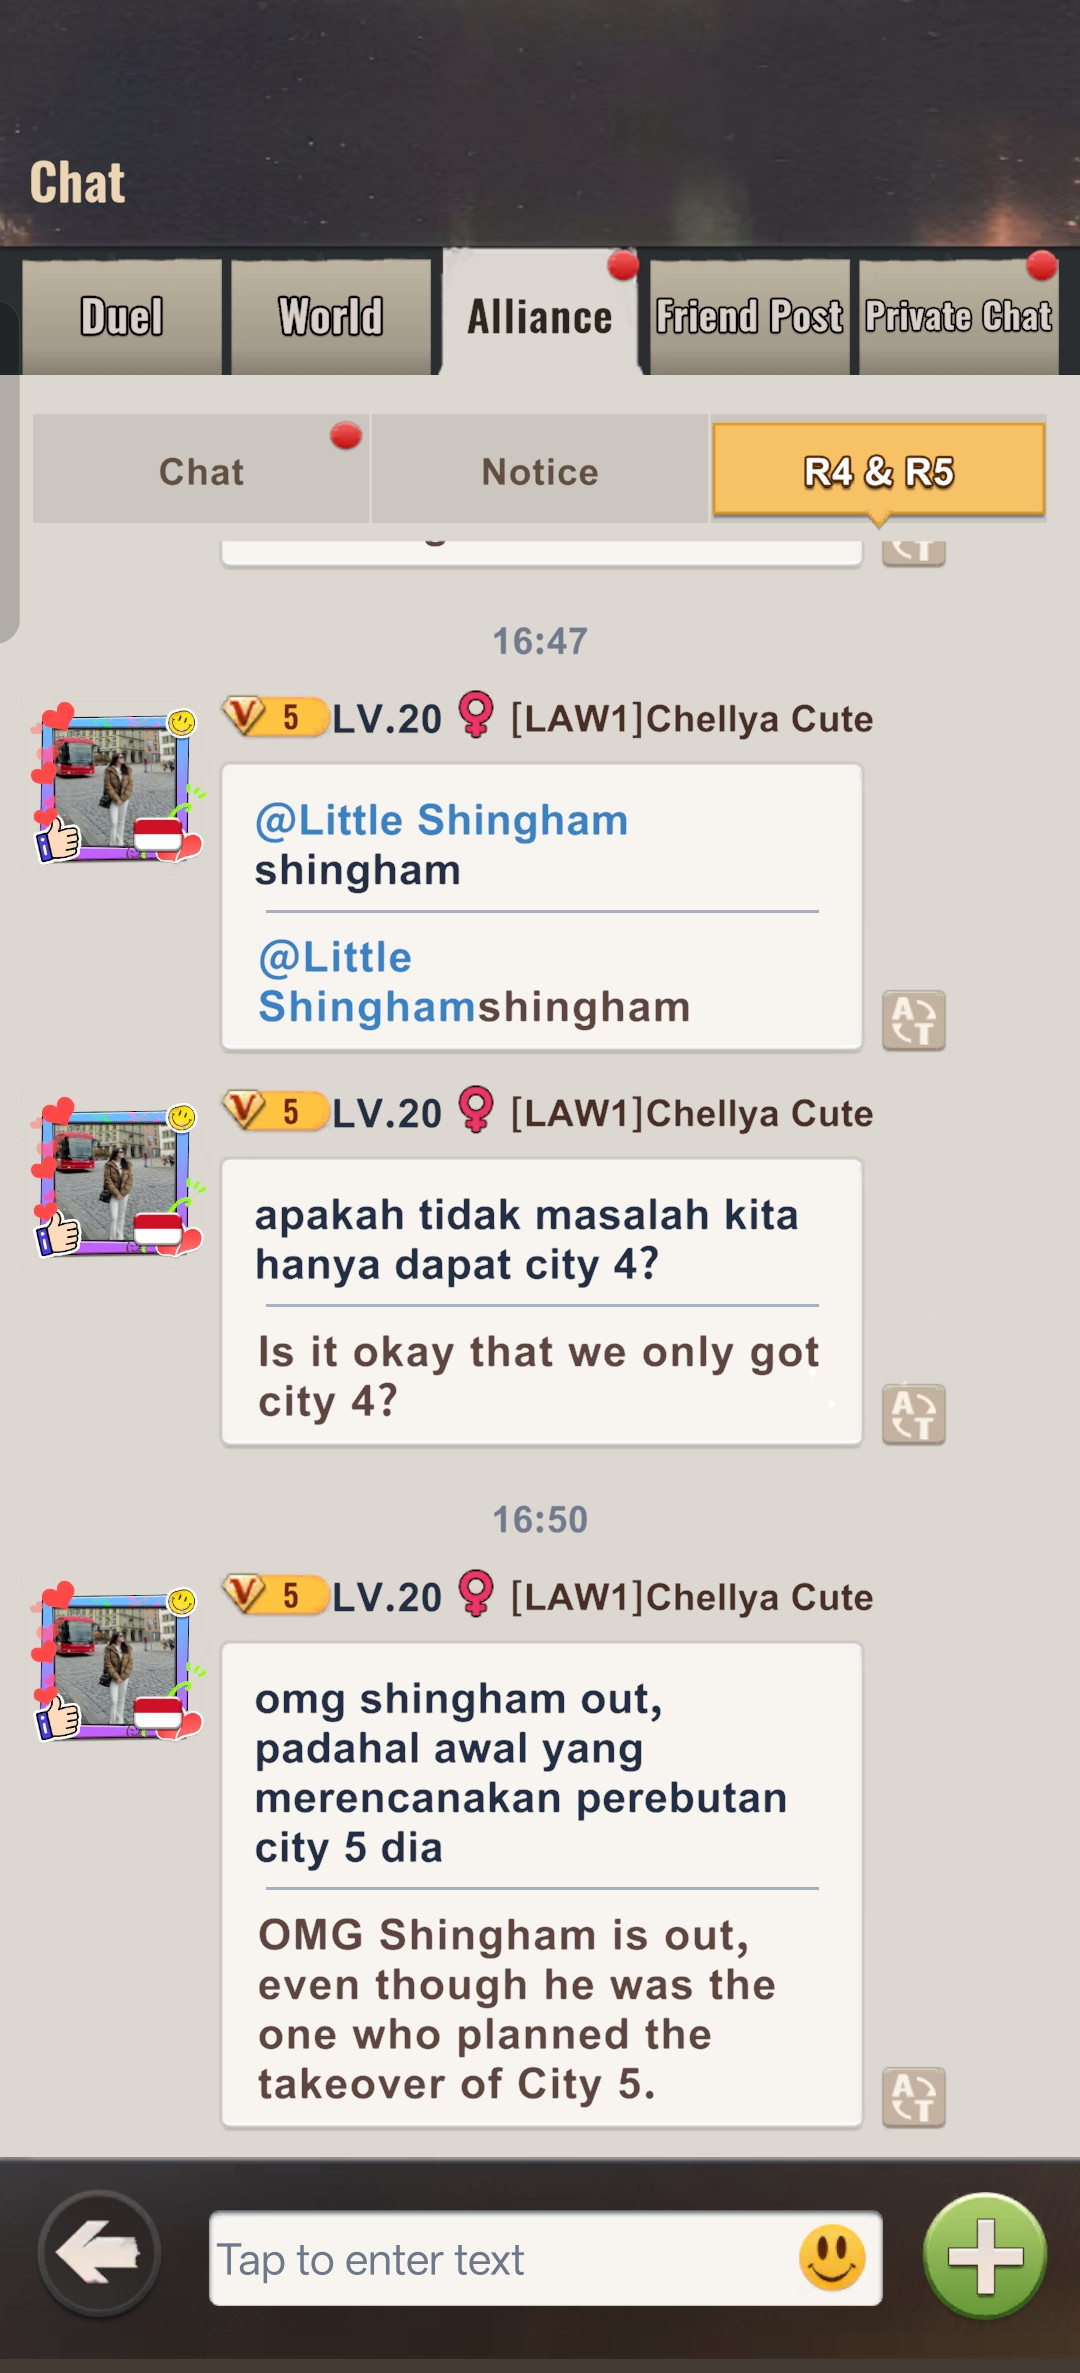1080x2373 pixels.
Task: Tap the female gender icon on the 16:50 message
Action: pyautogui.click(x=476, y=1595)
